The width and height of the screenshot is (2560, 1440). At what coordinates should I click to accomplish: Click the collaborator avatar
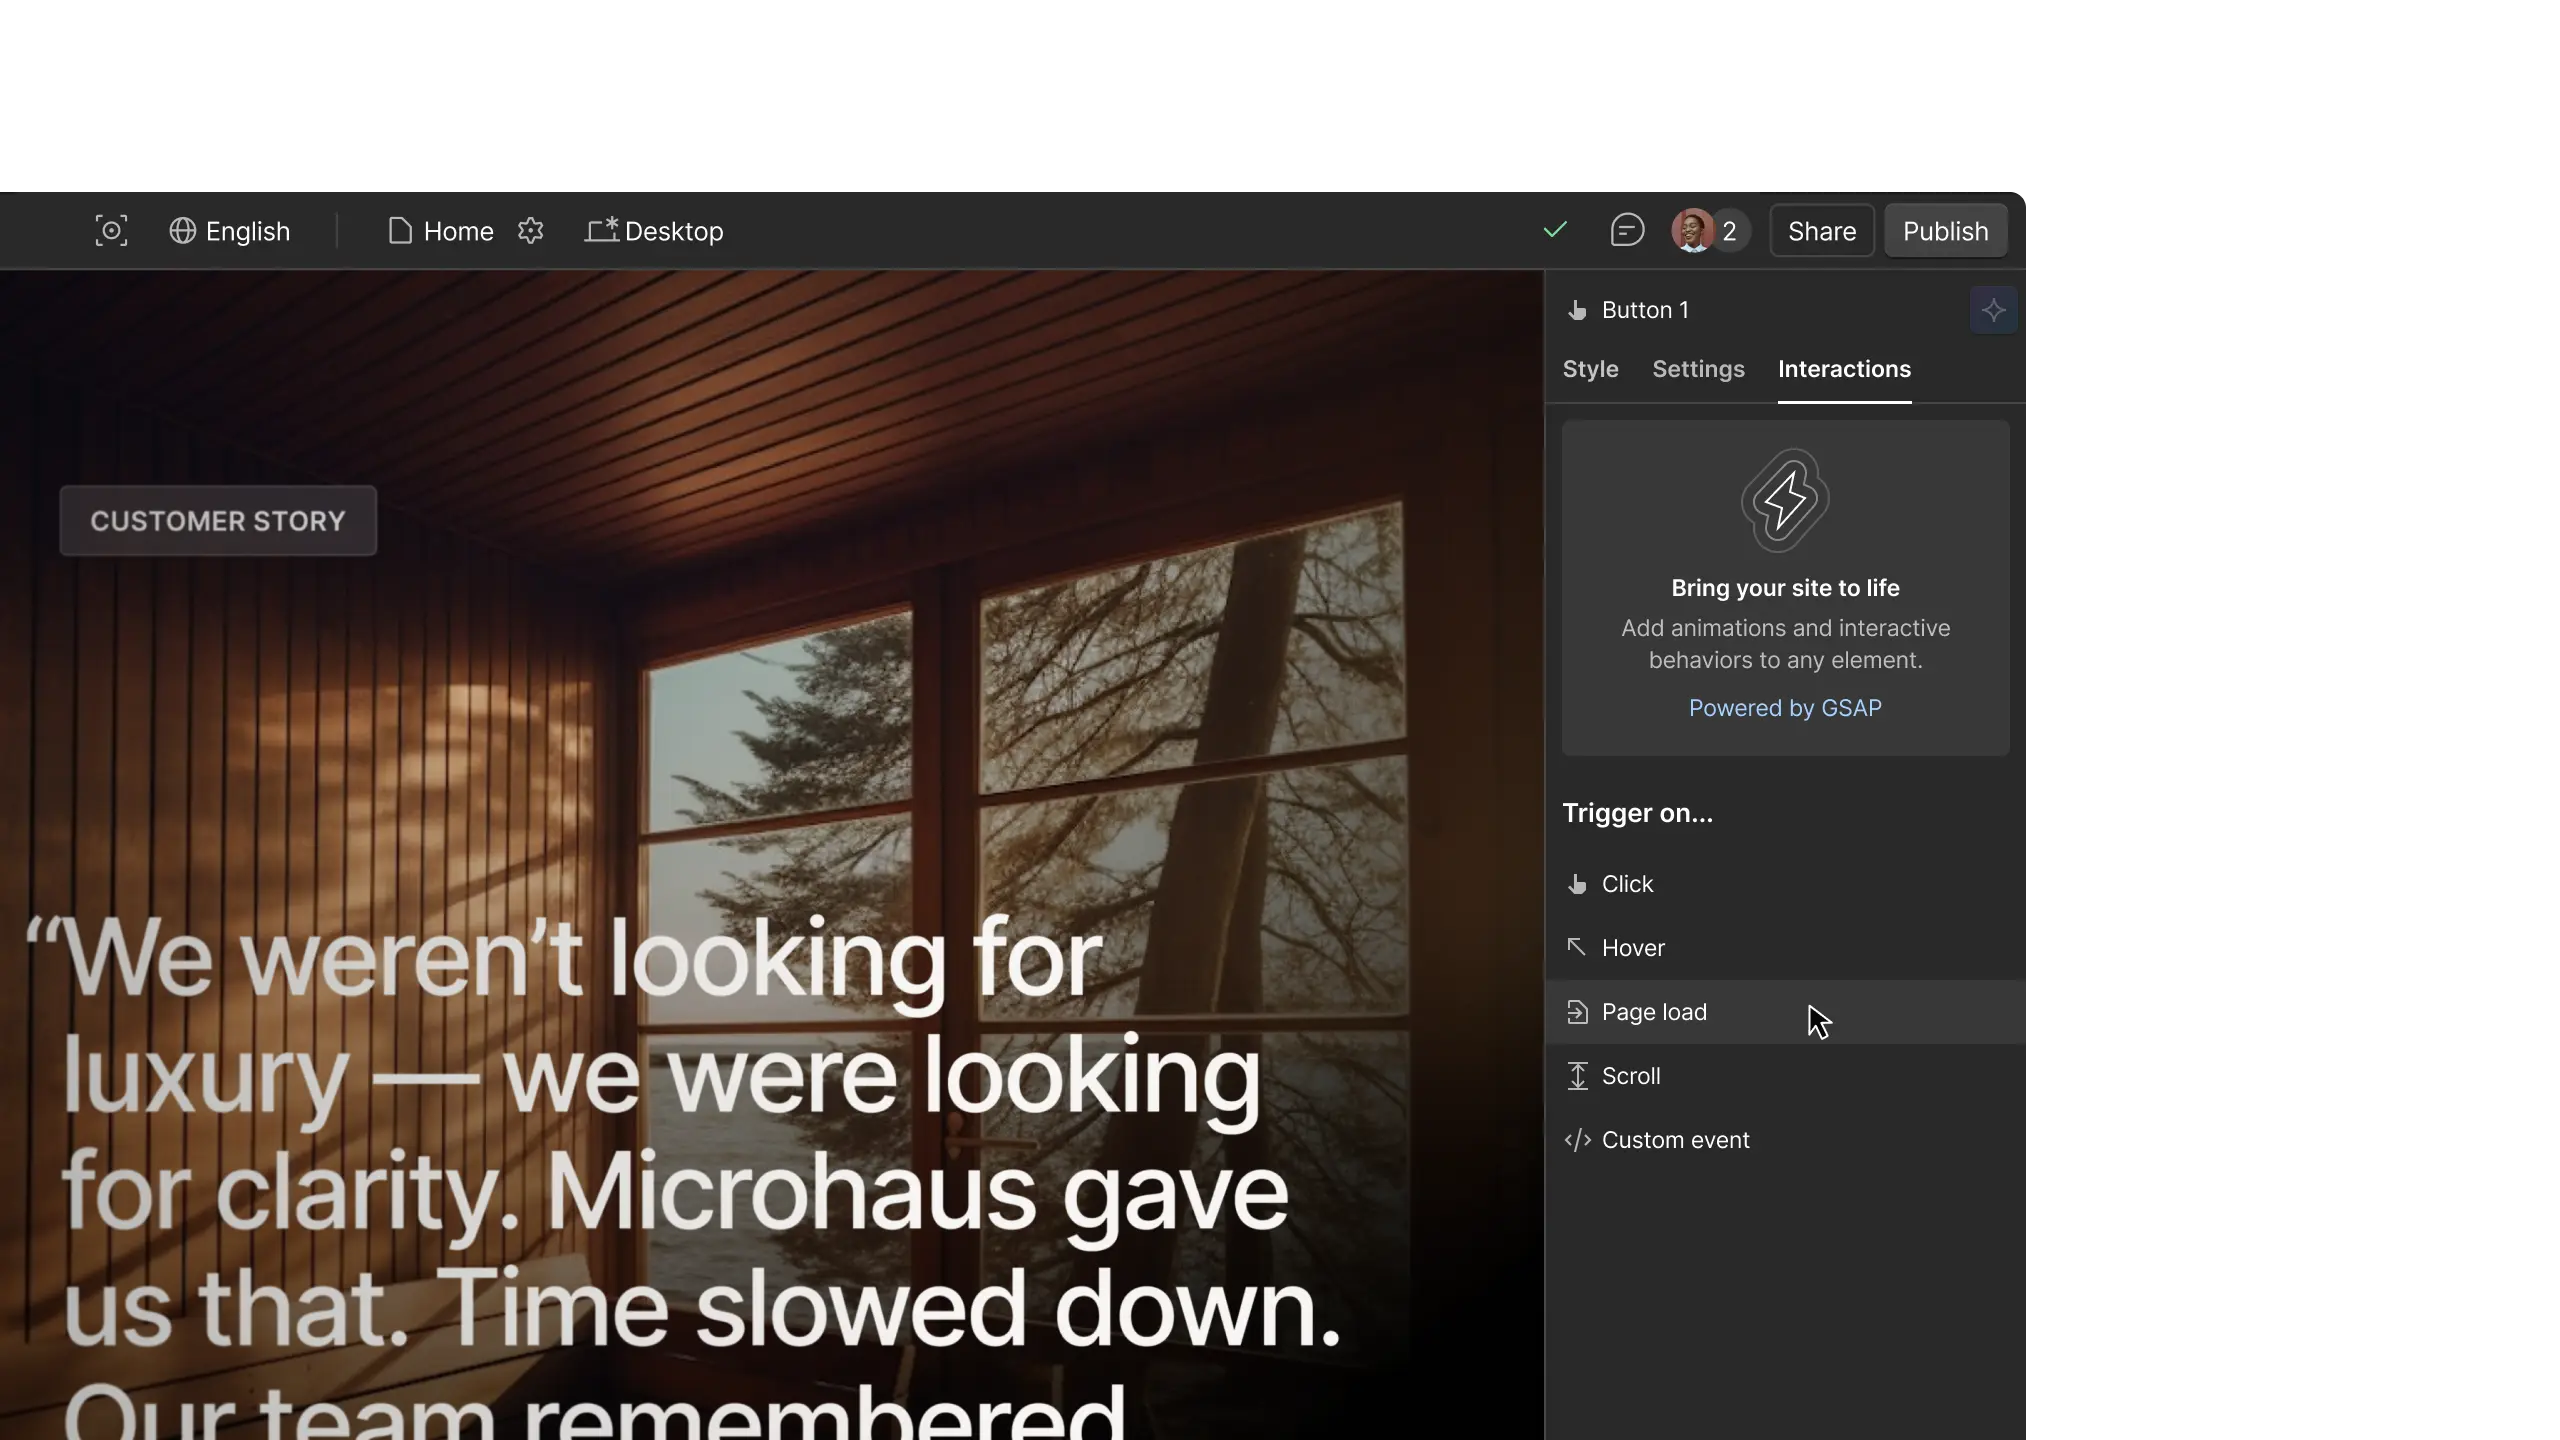(x=1693, y=231)
